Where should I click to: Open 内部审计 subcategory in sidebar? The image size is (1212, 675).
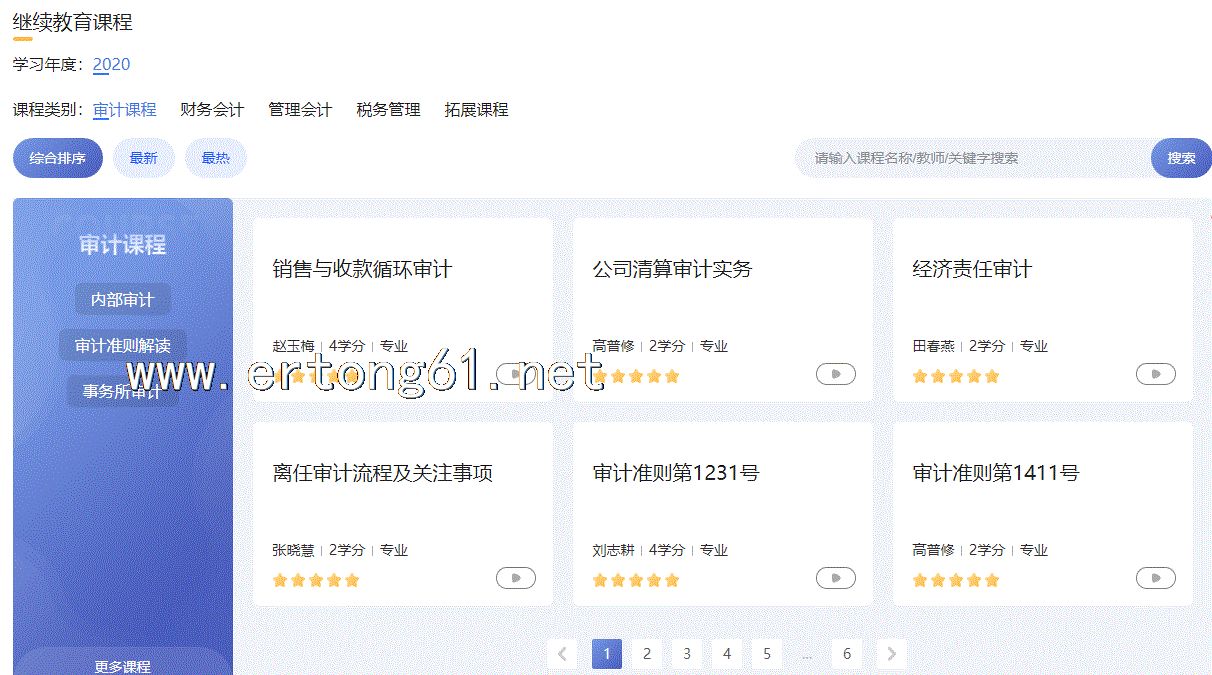tap(122, 299)
